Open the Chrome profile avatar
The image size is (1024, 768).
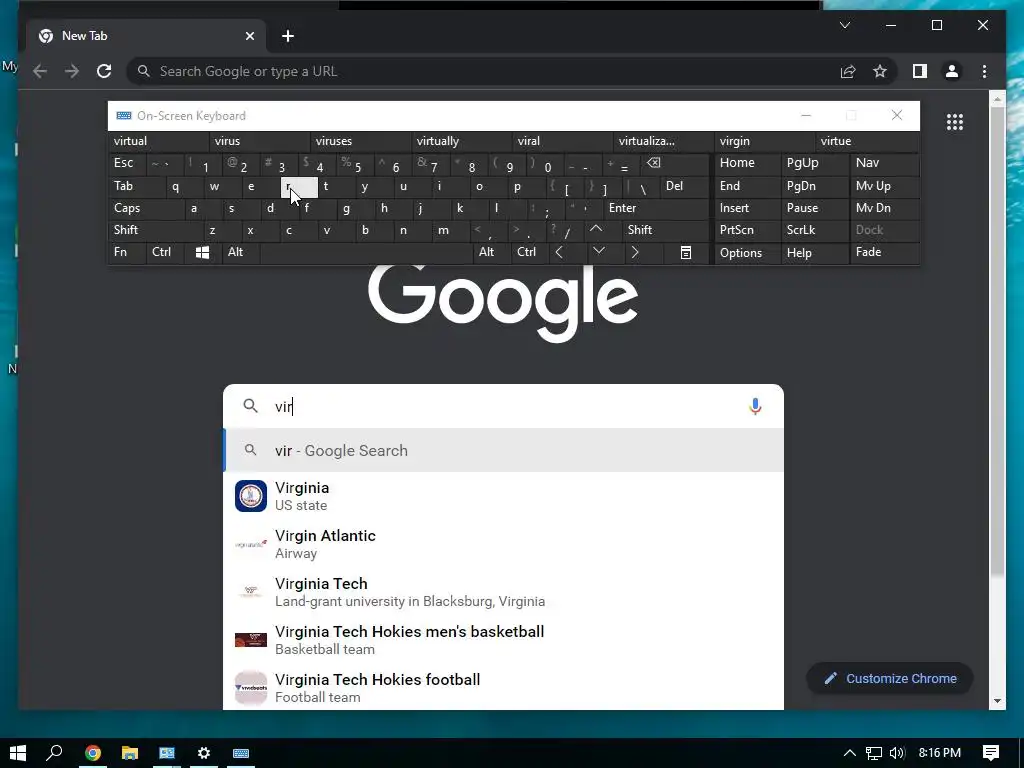pos(952,71)
